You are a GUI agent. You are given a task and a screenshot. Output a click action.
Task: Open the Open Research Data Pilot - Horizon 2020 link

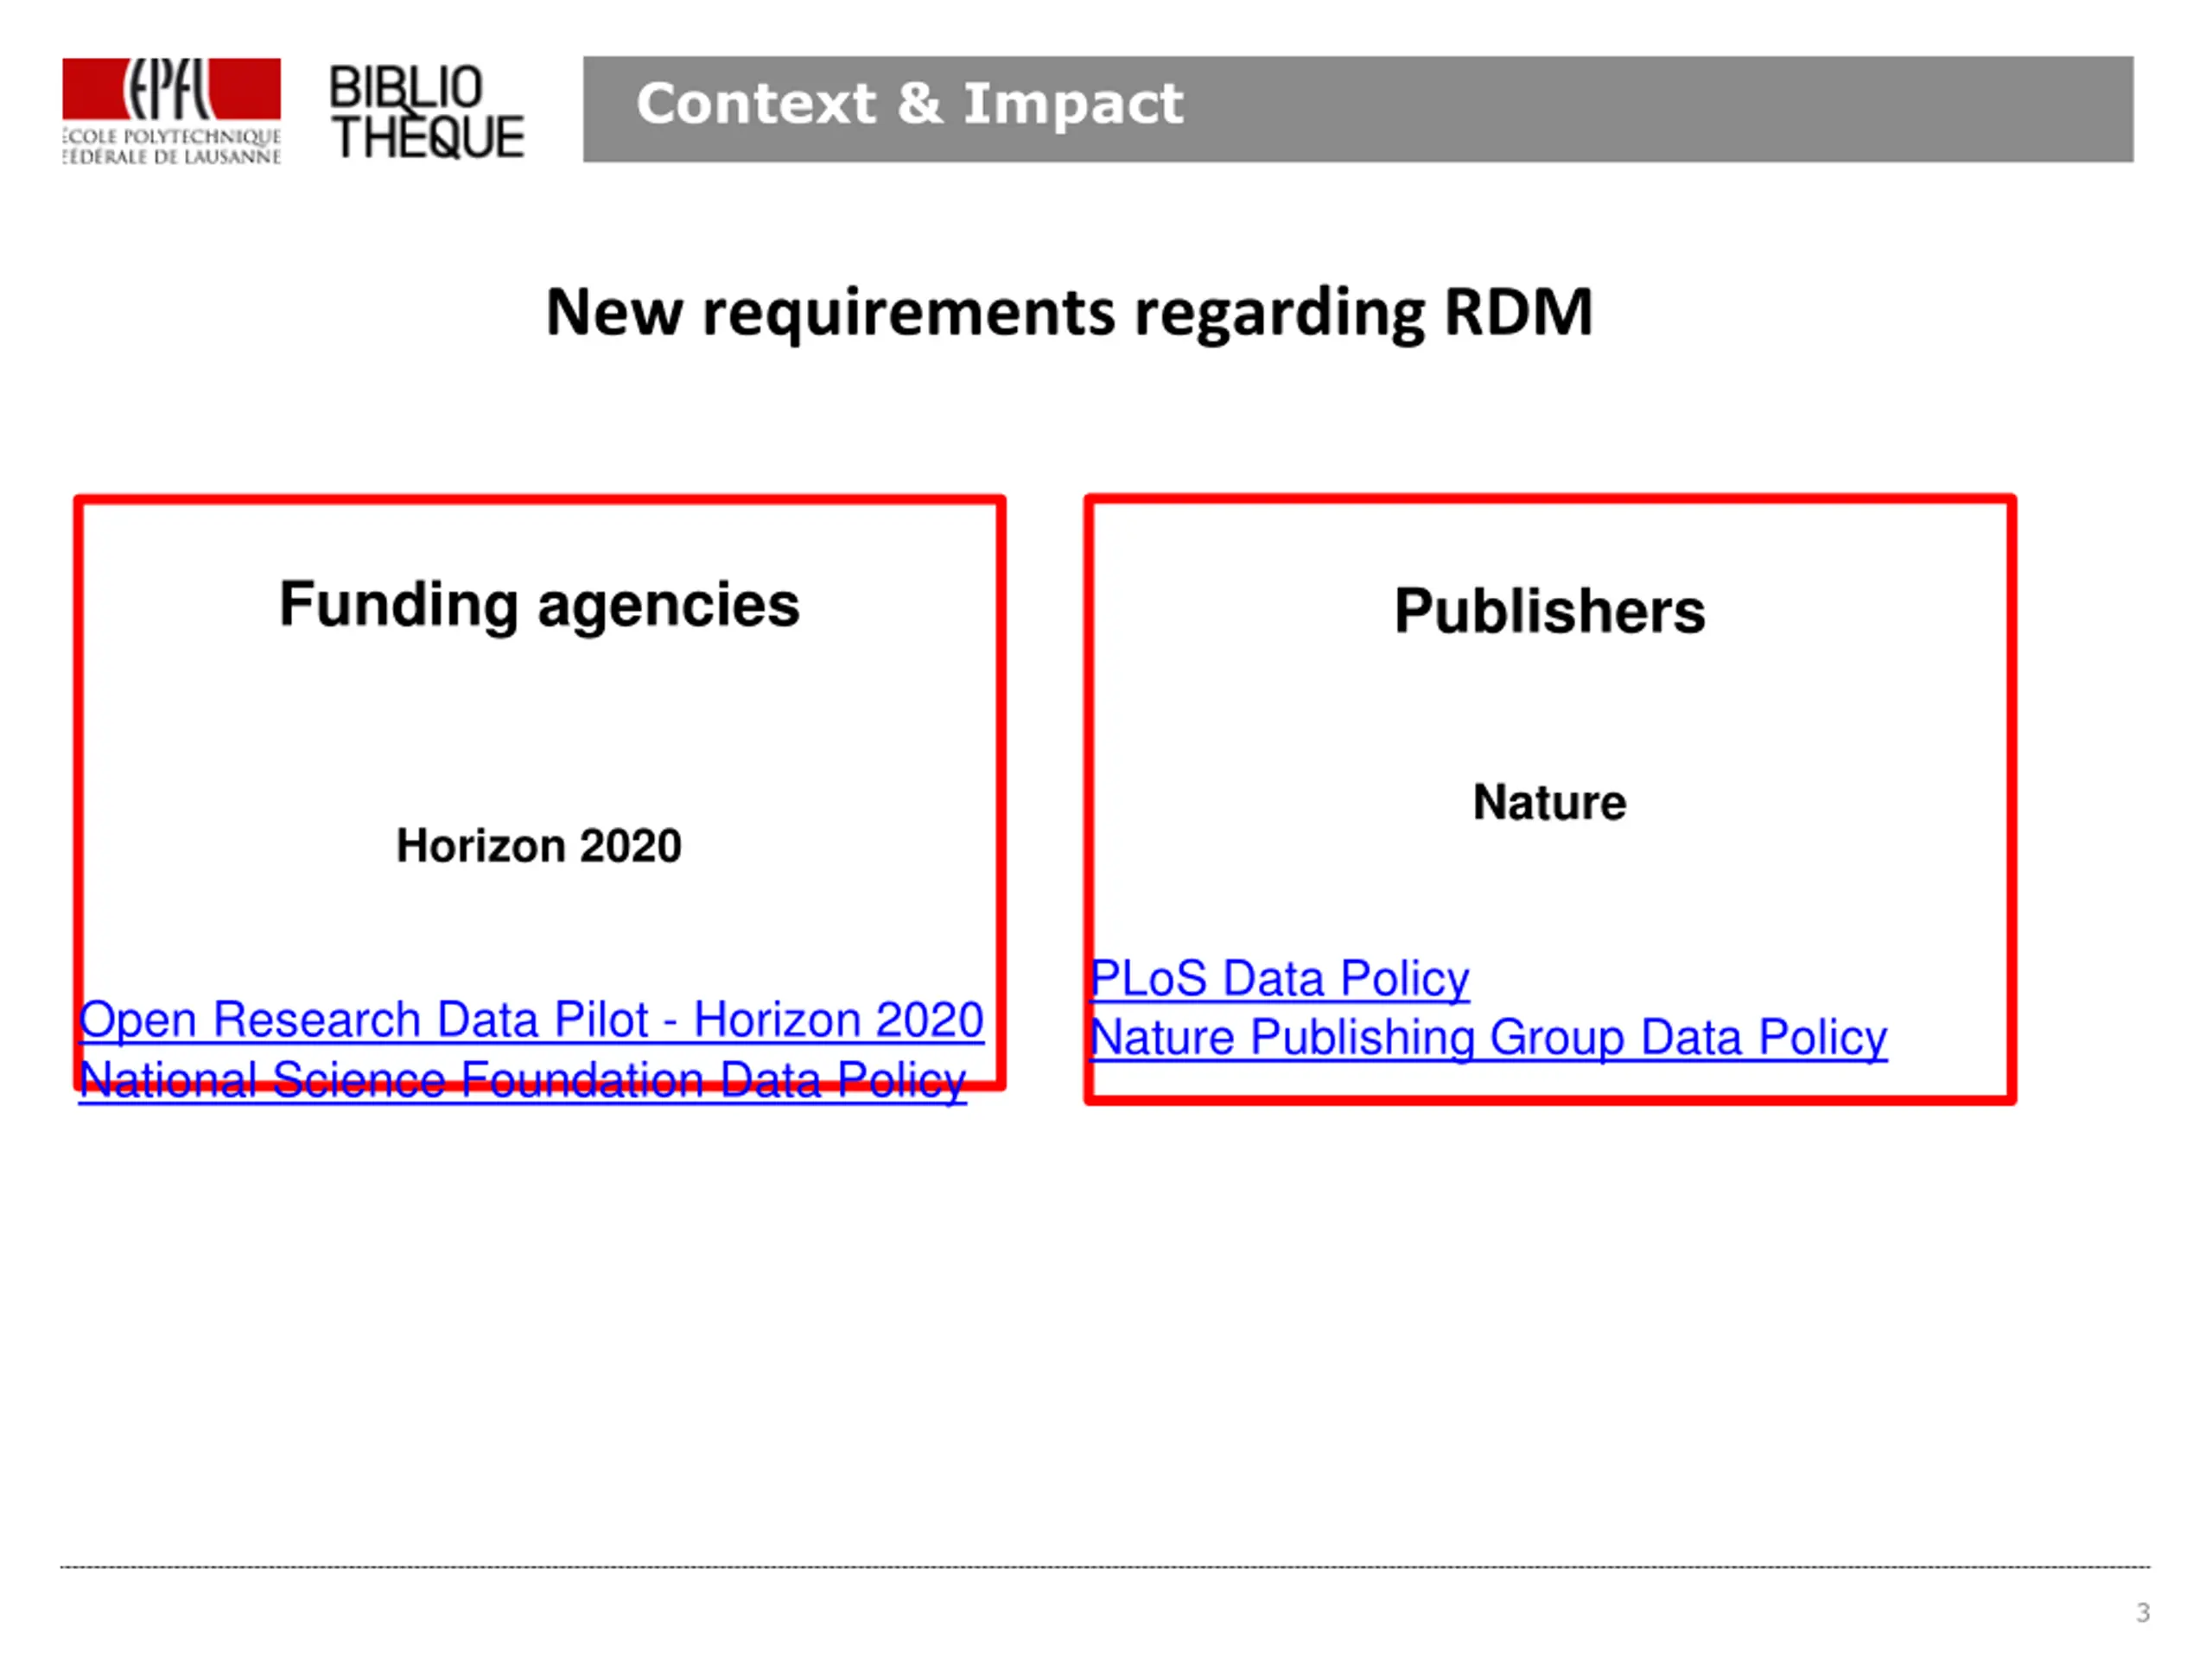[x=531, y=1021]
